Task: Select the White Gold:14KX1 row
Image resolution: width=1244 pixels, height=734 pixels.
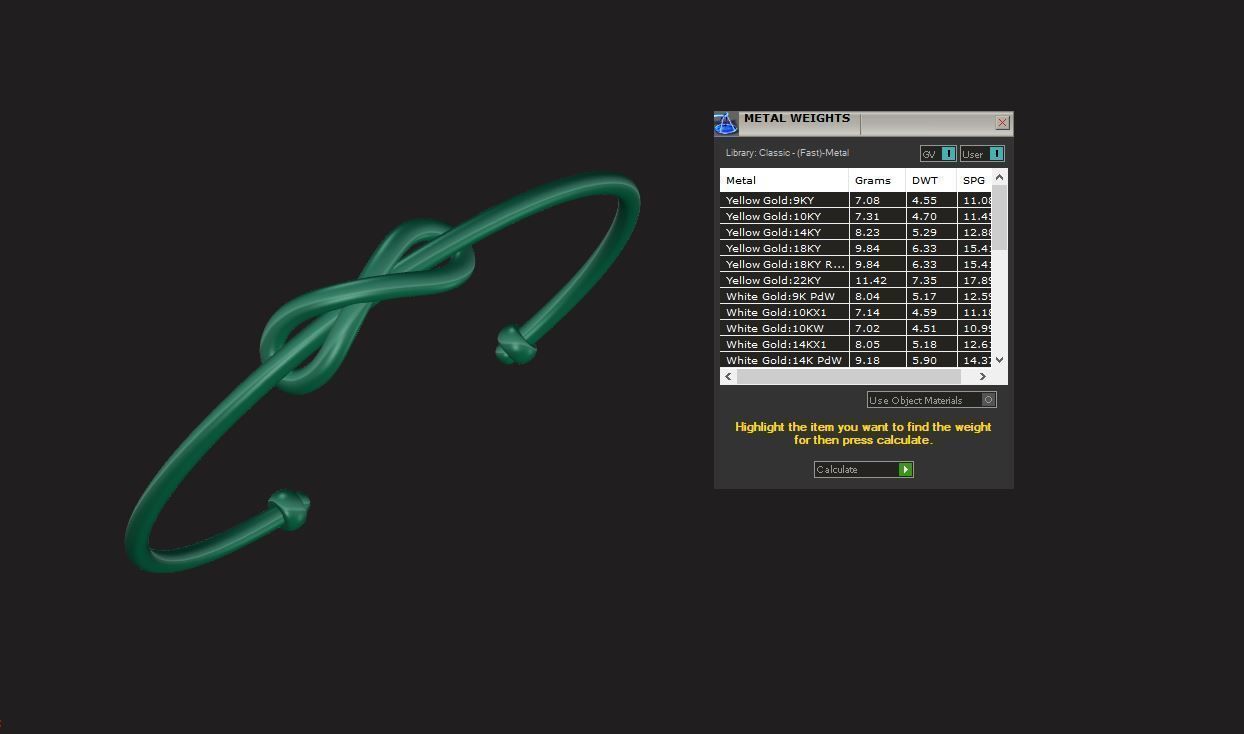Action: tap(856, 344)
